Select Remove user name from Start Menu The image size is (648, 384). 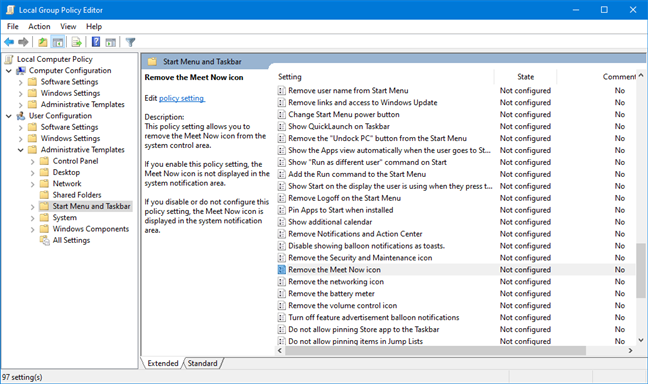[348, 91]
